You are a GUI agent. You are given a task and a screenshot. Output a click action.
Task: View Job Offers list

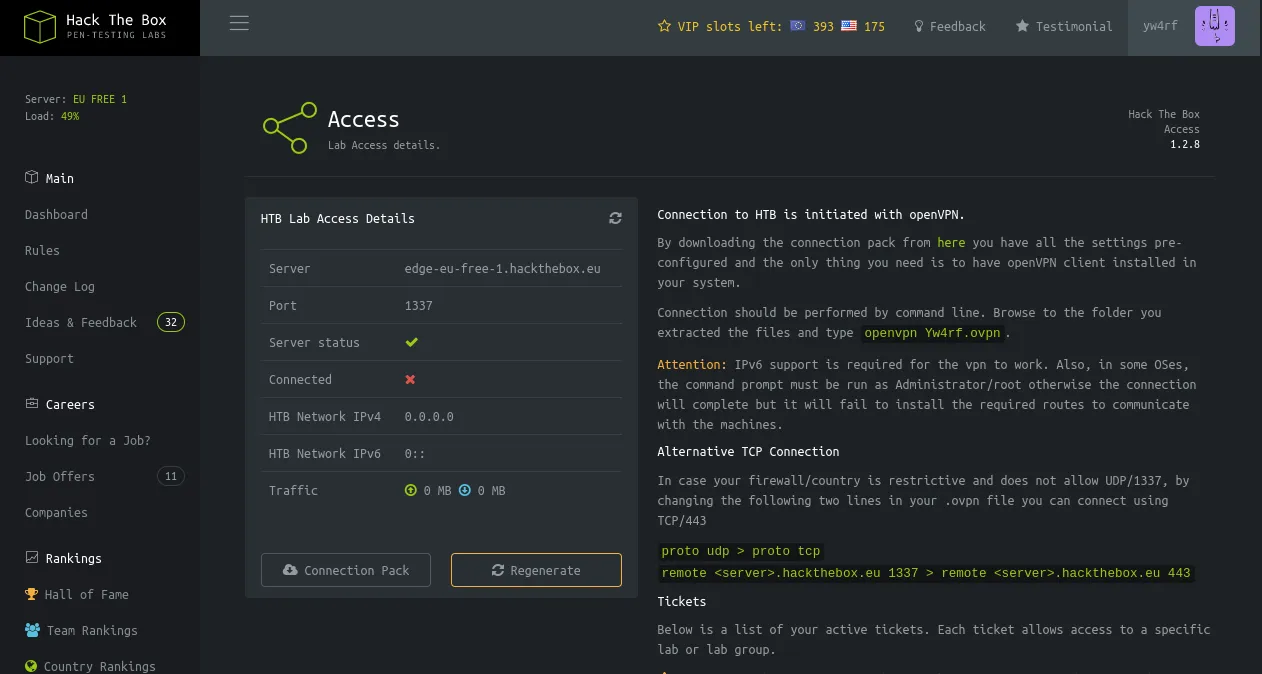pyautogui.click(x=60, y=477)
